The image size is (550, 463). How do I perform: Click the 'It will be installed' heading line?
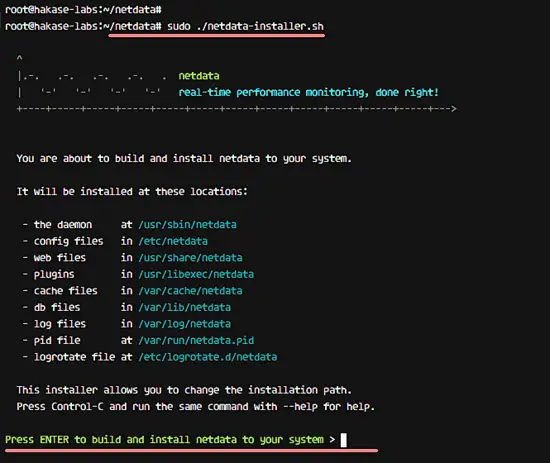[x=132, y=192]
